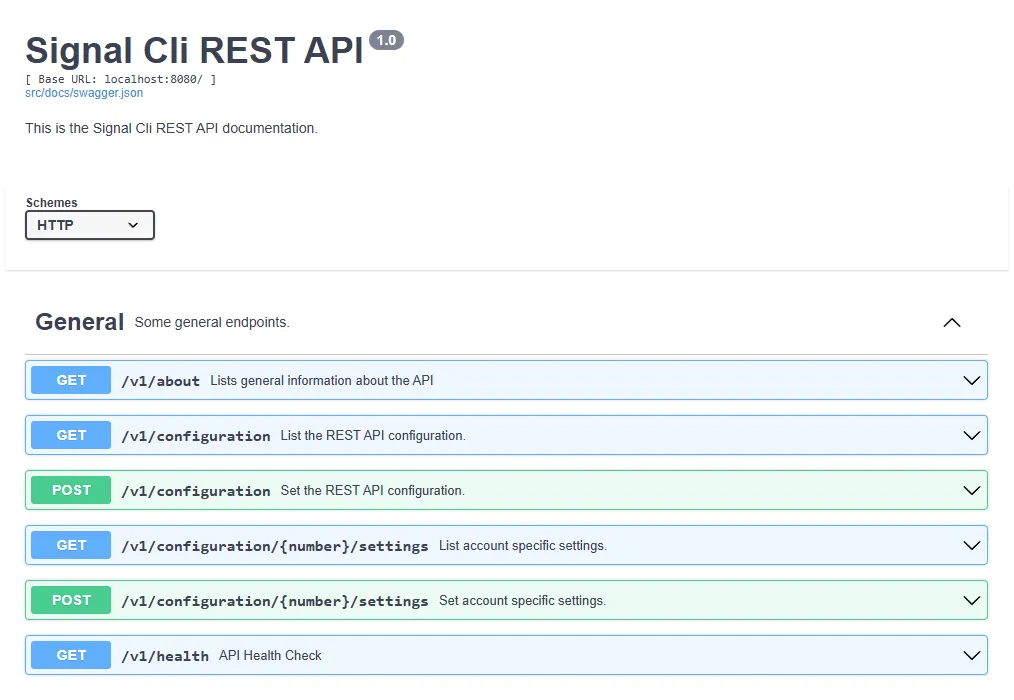
Task: Click the GET badge for /v1/about
Action: coord(71,380)
